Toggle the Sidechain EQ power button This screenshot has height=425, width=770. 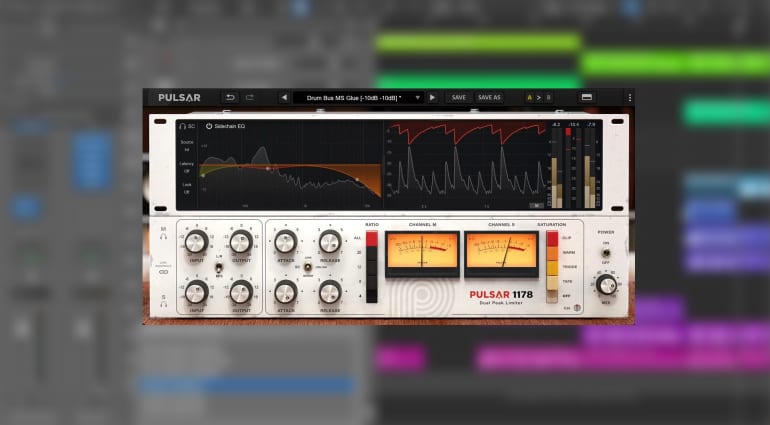(x=209, y=126)
